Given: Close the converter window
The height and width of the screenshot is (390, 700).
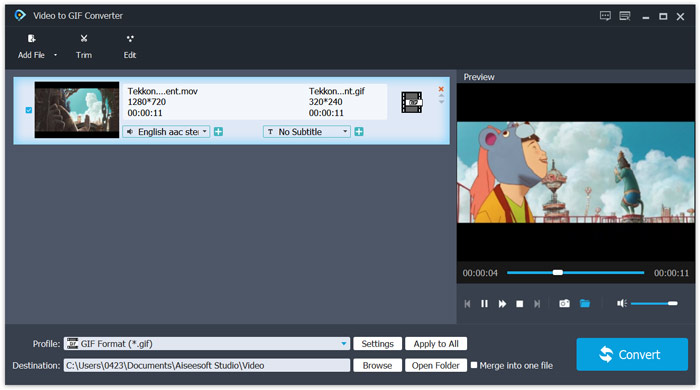Looking at the screenshot, I should click(x=680, y=17).
